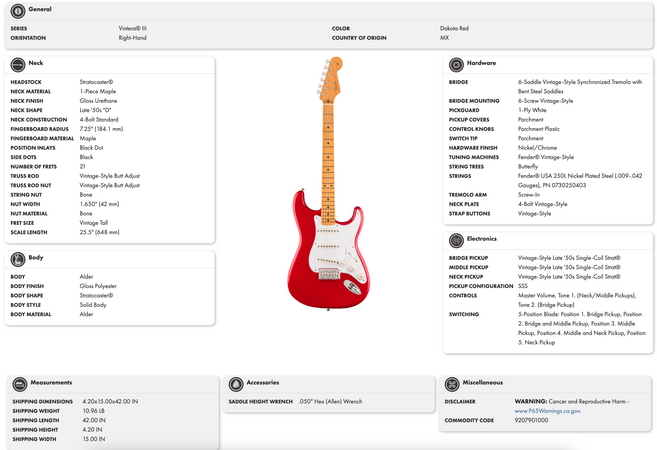Click the Body section icon
The width and height of the screenshot is (657, 450).
[19, 258]
